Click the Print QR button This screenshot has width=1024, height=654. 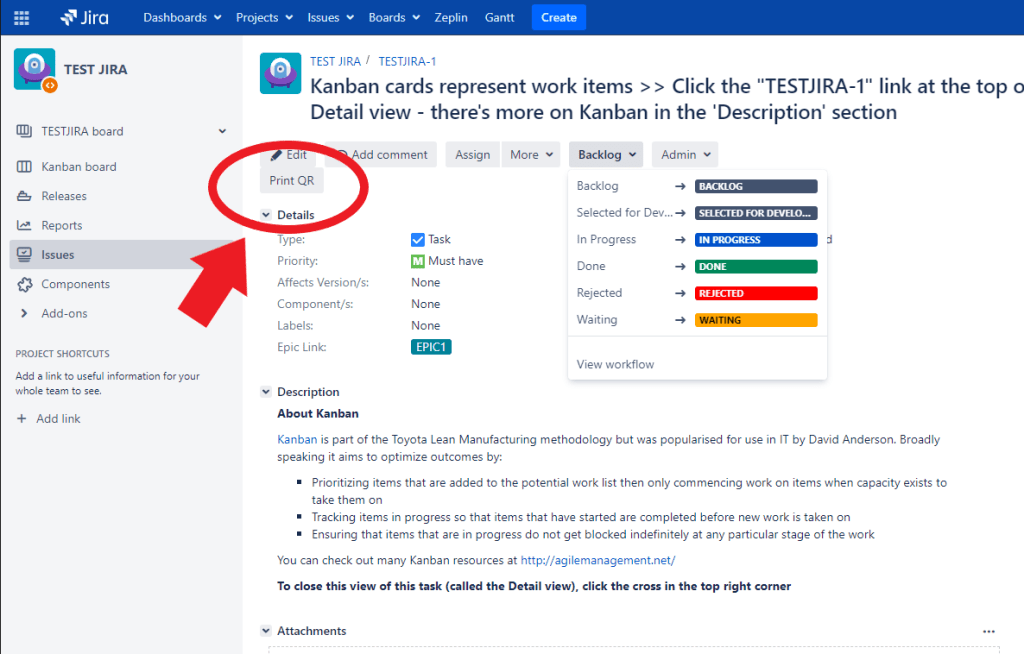click(x=292, y=181)
